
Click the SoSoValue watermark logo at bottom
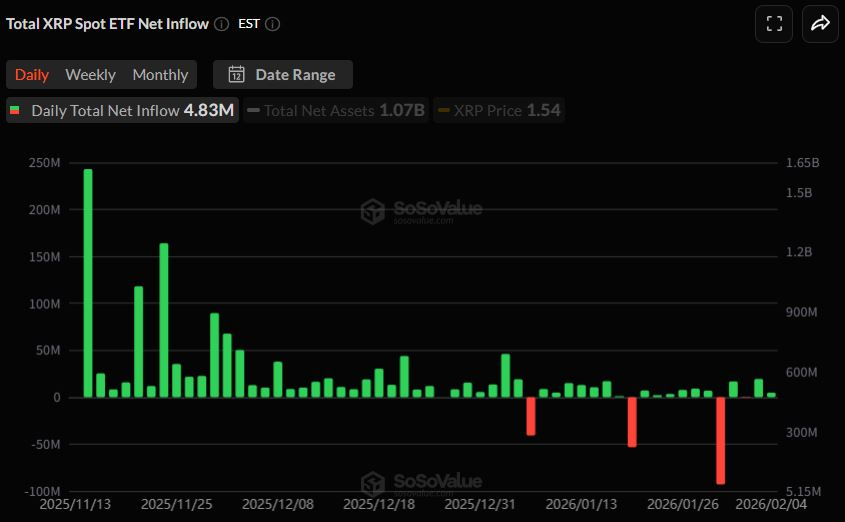[373, 484]
